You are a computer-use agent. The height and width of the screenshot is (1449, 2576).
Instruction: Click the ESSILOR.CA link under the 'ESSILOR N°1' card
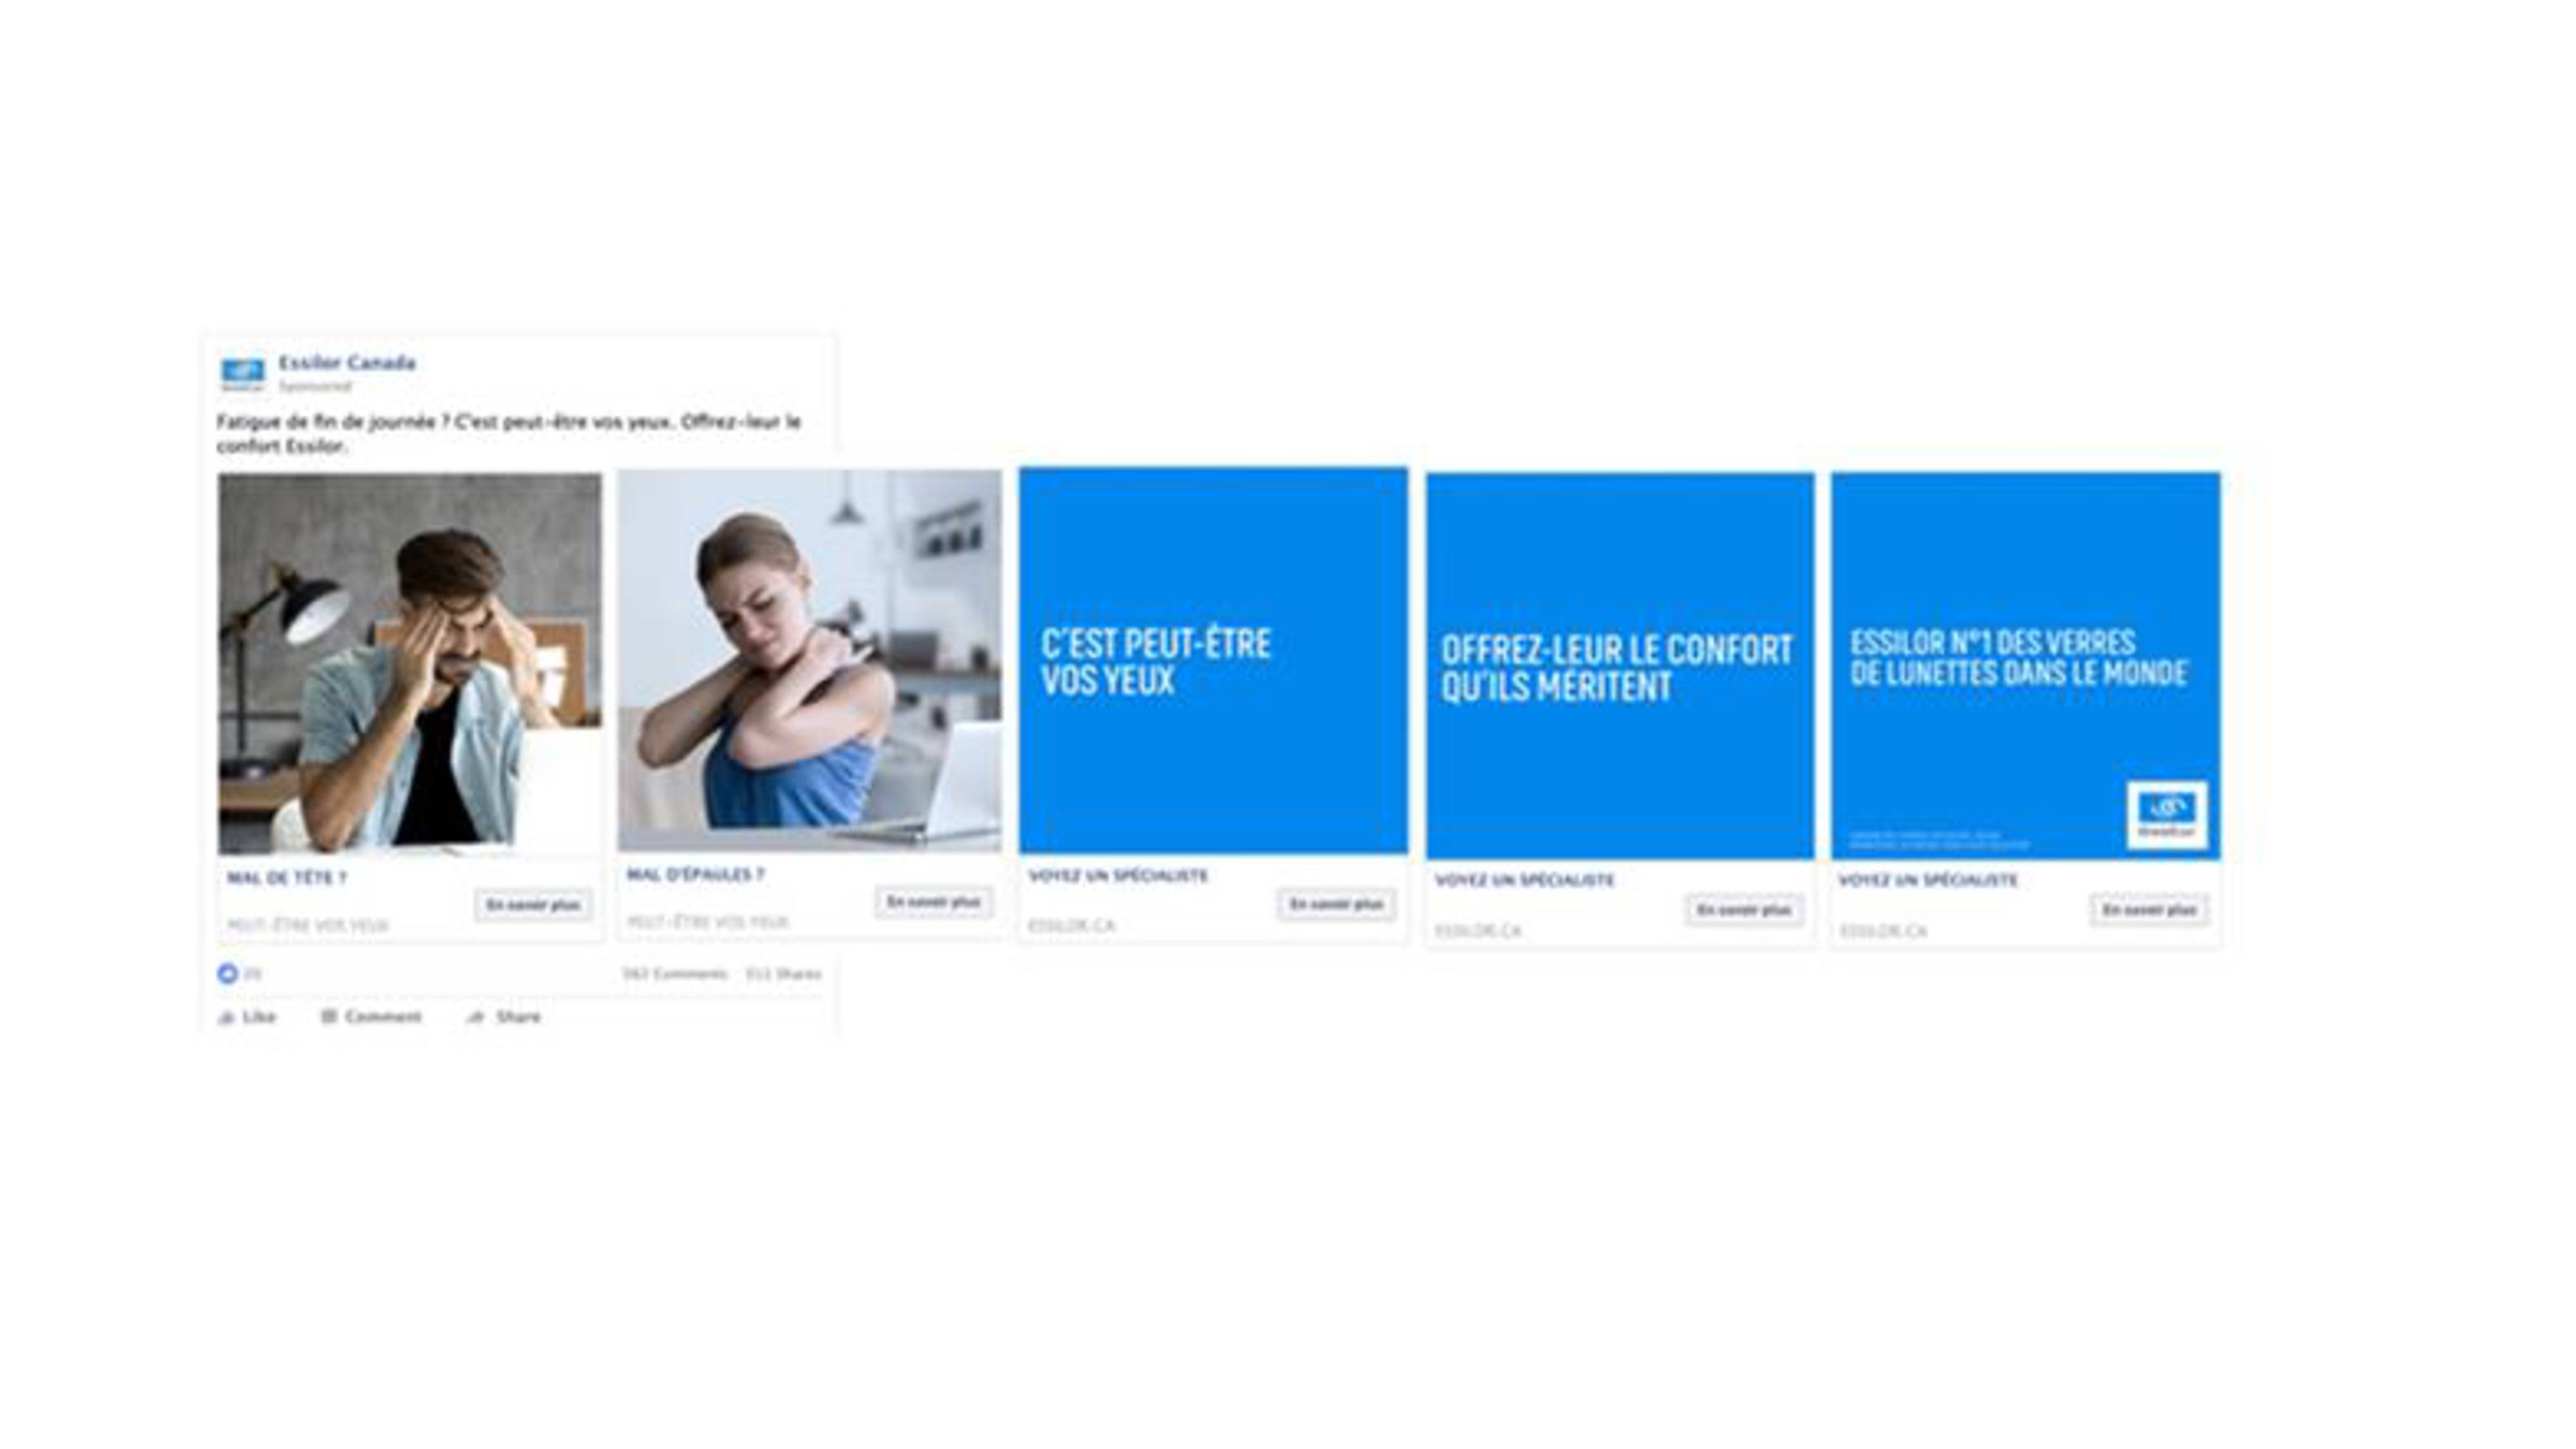[x=1883, y=931]
